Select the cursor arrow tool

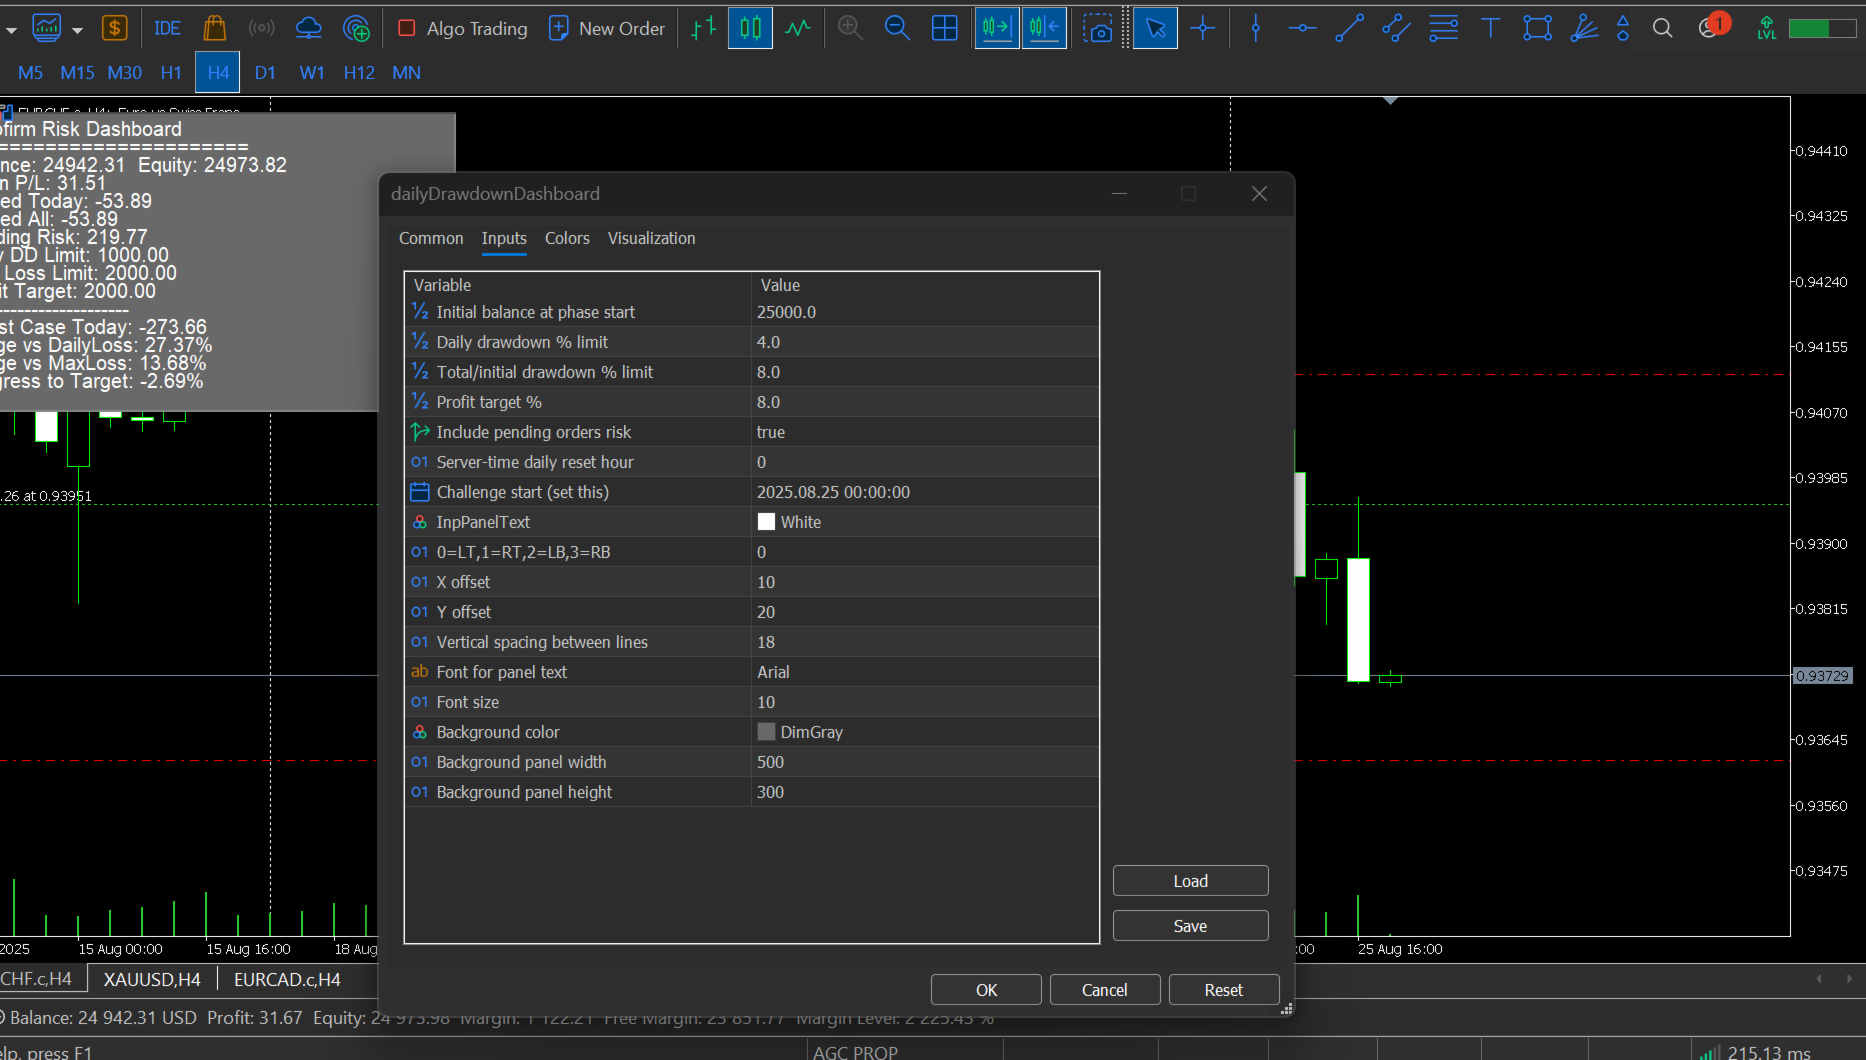[1155, 28]
